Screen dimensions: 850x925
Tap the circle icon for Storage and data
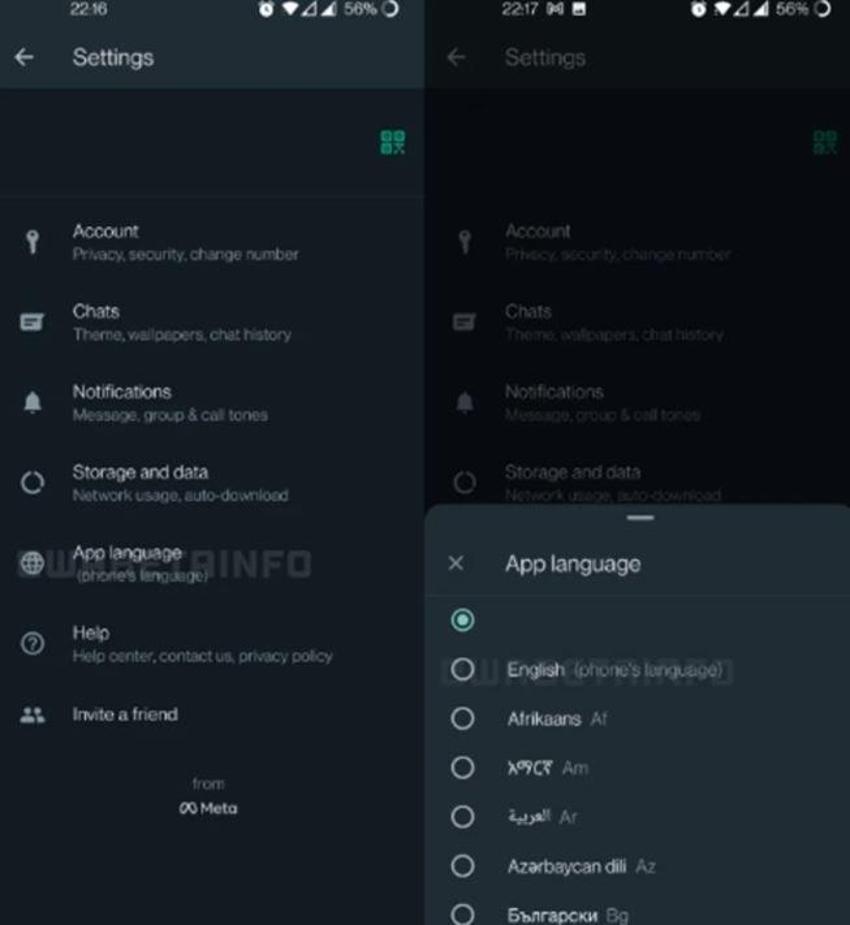pos(32,483)
